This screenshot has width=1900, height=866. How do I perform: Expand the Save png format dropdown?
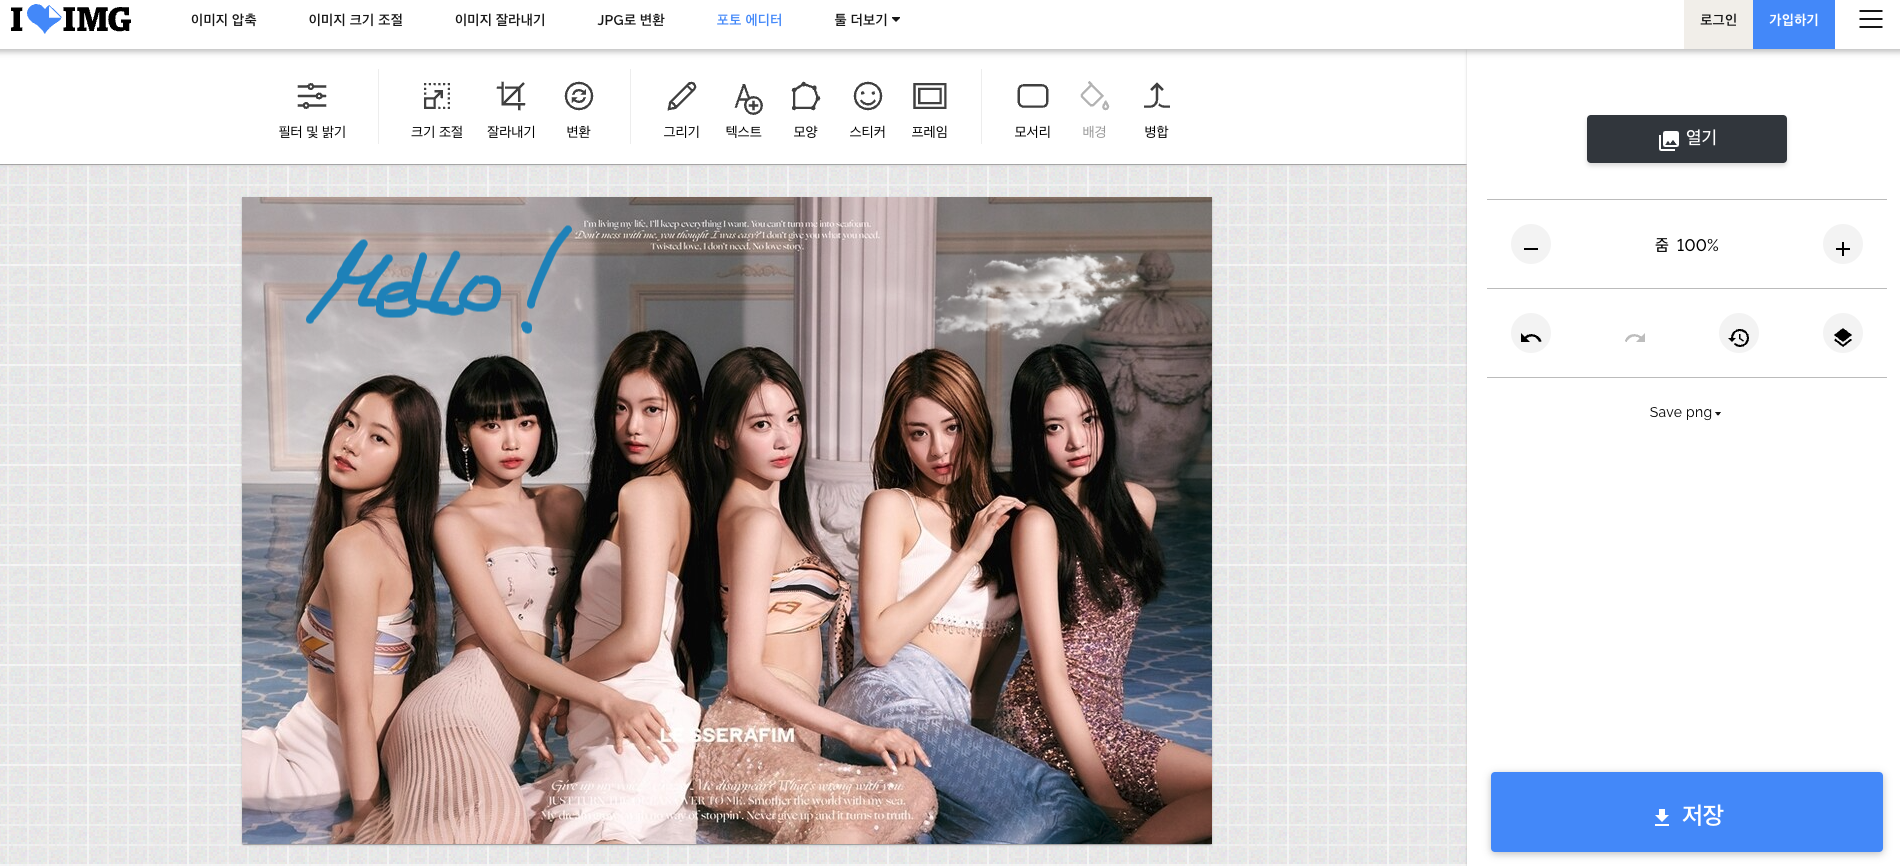[1685, 412]
